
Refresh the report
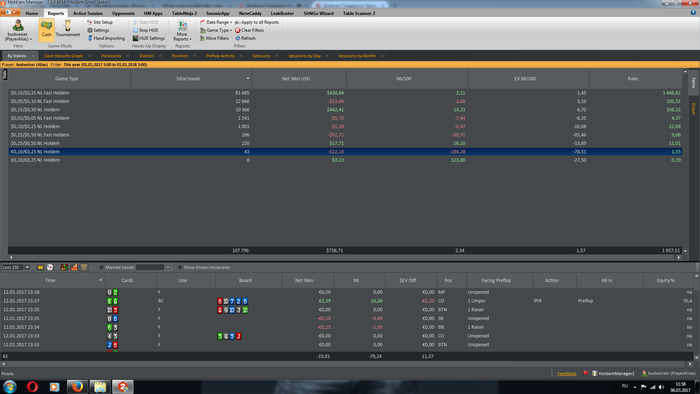coord(246,38)
